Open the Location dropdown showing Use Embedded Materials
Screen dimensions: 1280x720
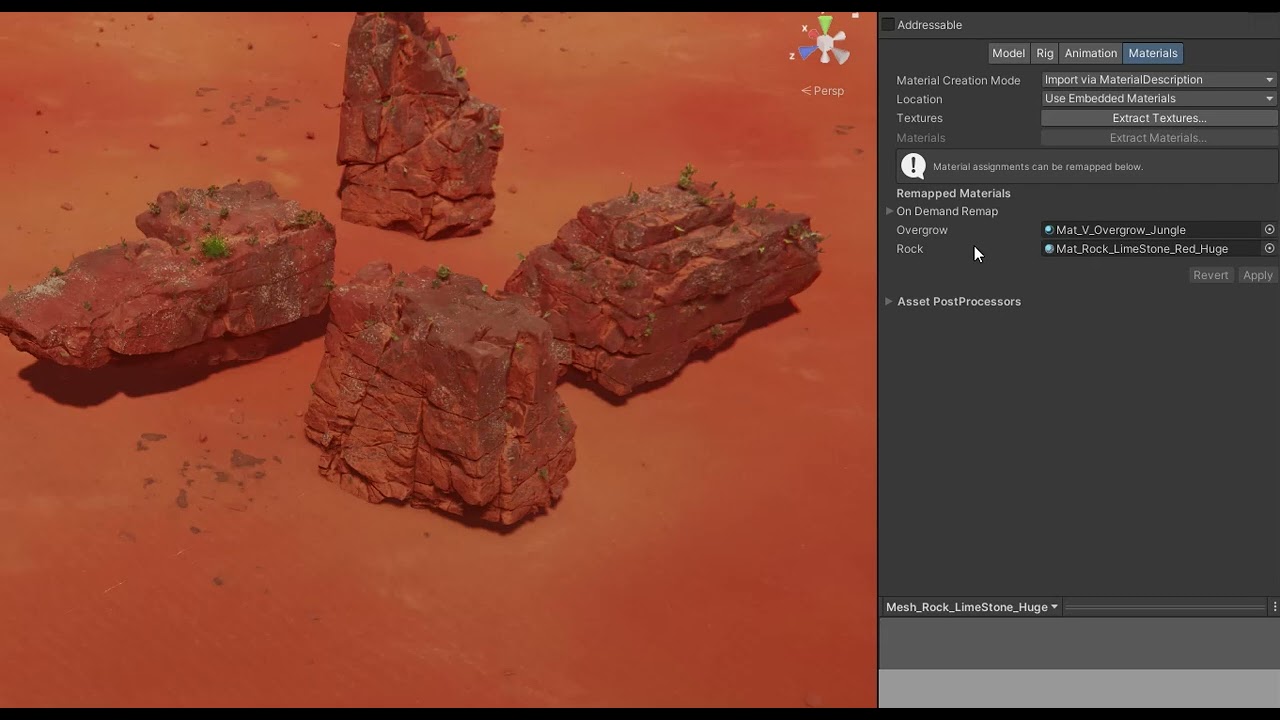point(1157,98)
